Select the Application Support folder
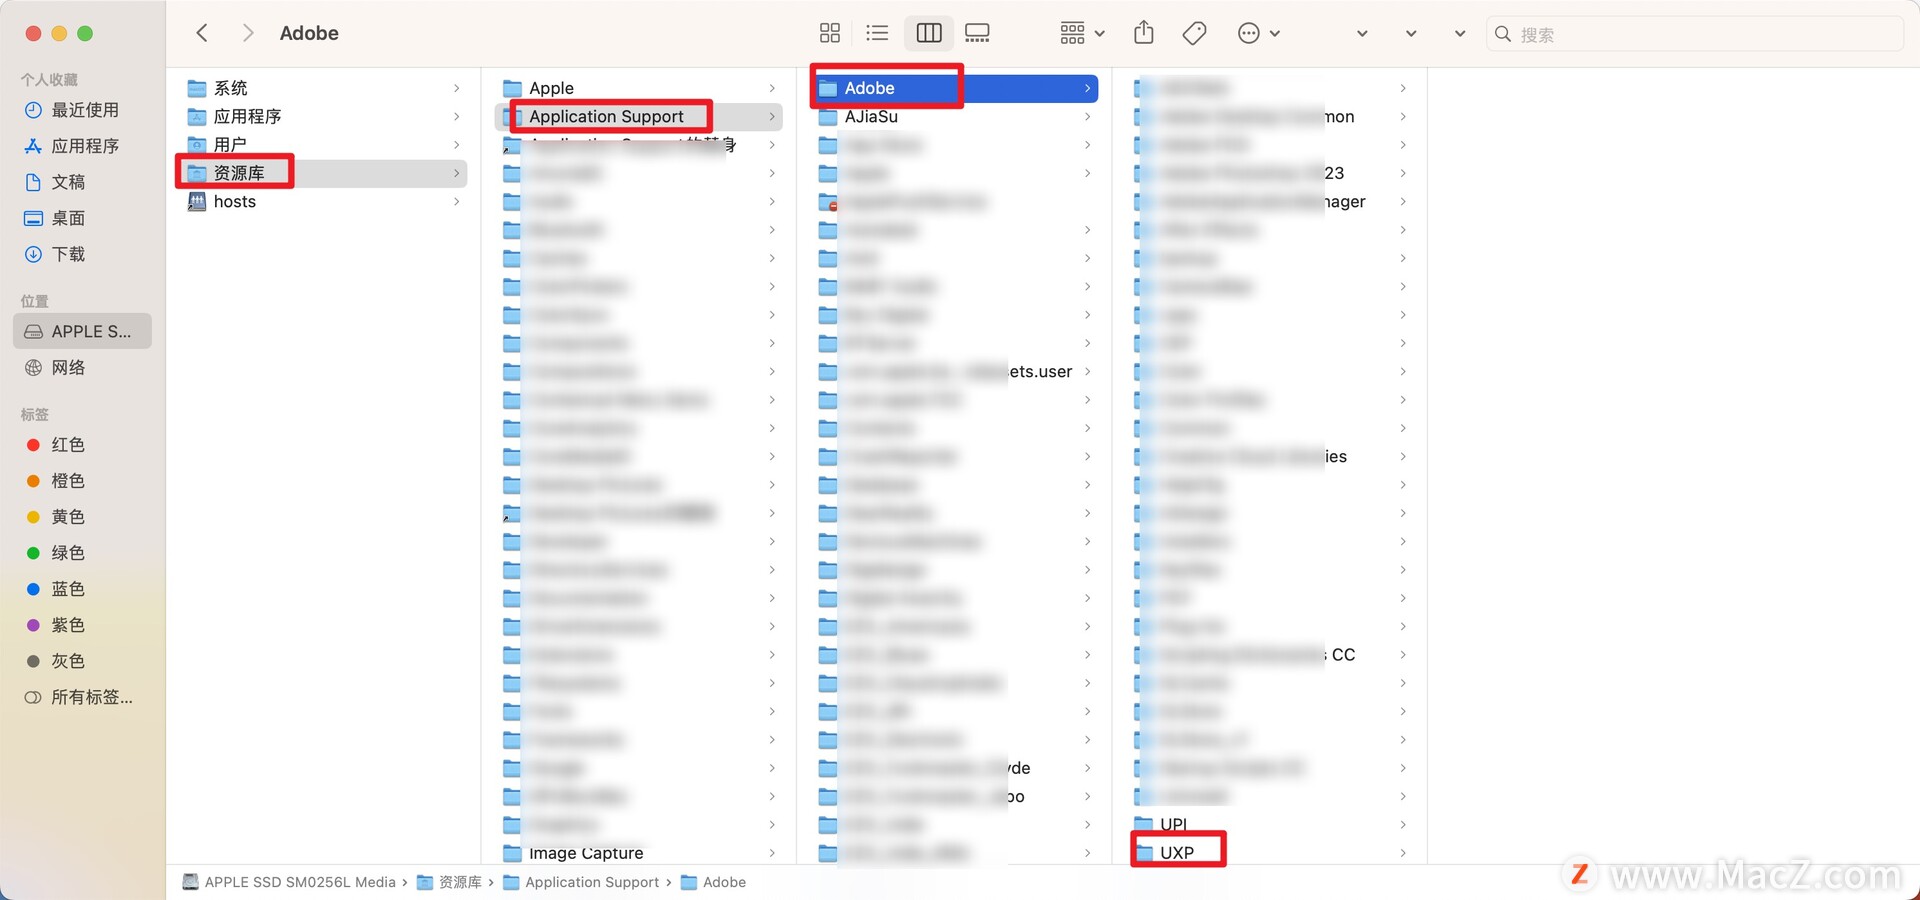1920x900 pixels. (640, 116)
